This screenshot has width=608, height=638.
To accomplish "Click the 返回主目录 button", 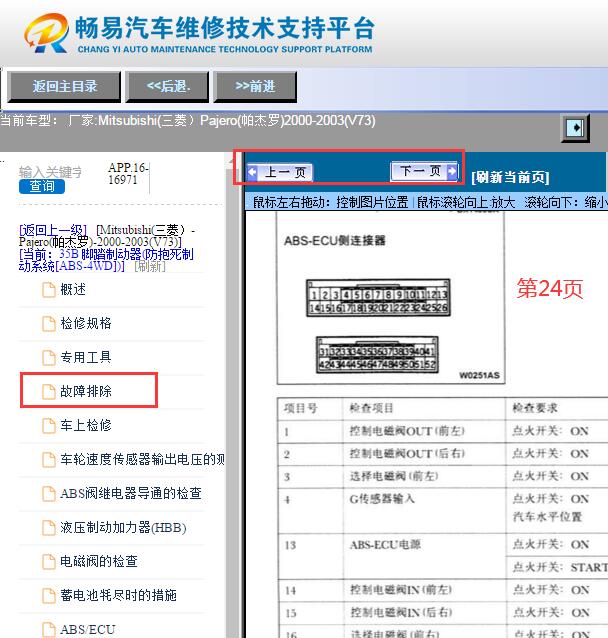I will click(x=64, y=87).
